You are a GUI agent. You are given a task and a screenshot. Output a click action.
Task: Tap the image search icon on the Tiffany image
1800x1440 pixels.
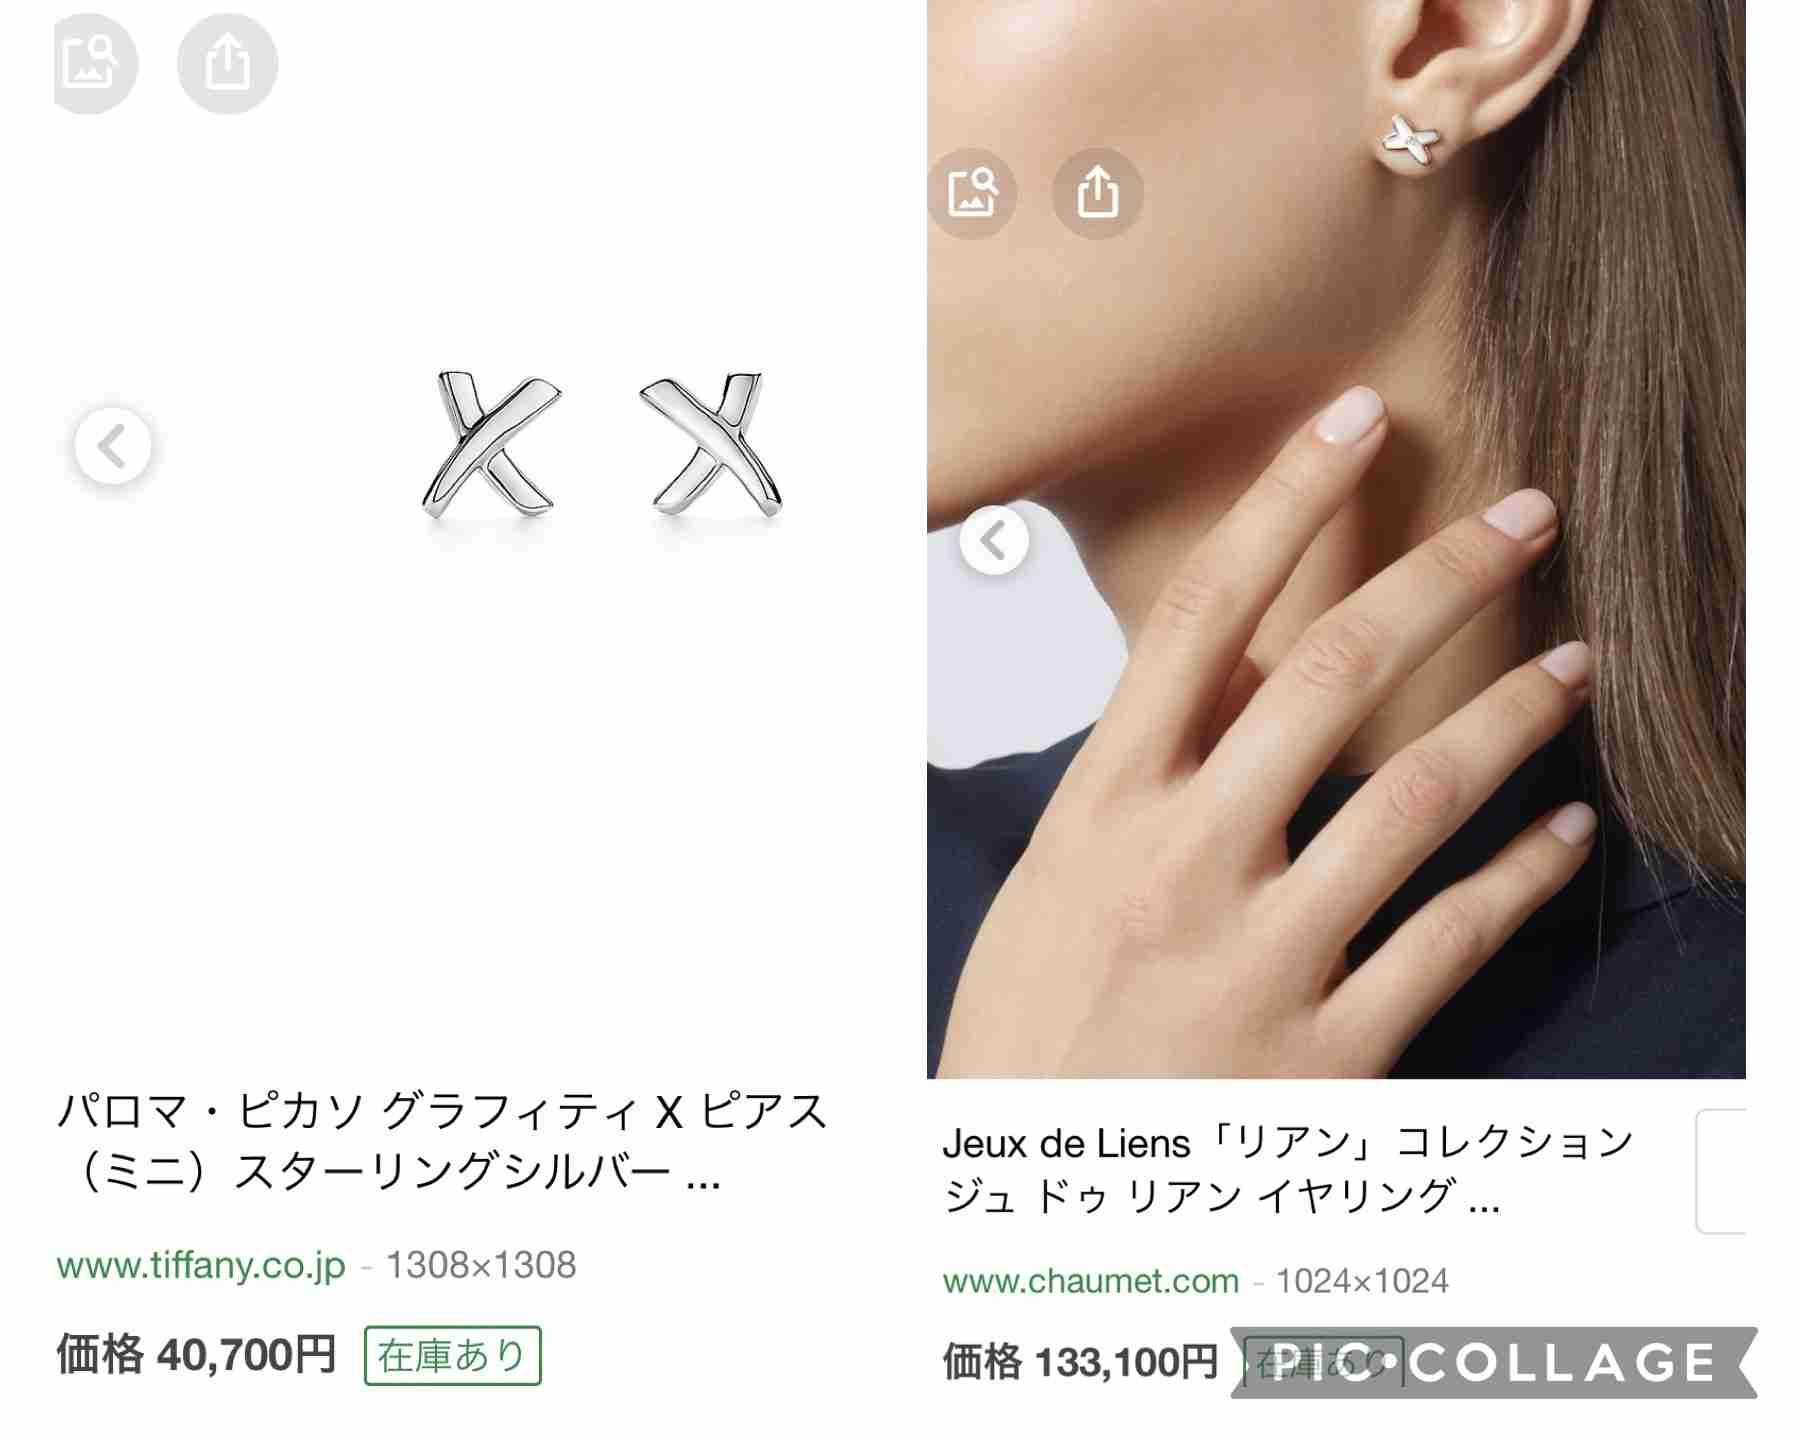coord(92,63)
